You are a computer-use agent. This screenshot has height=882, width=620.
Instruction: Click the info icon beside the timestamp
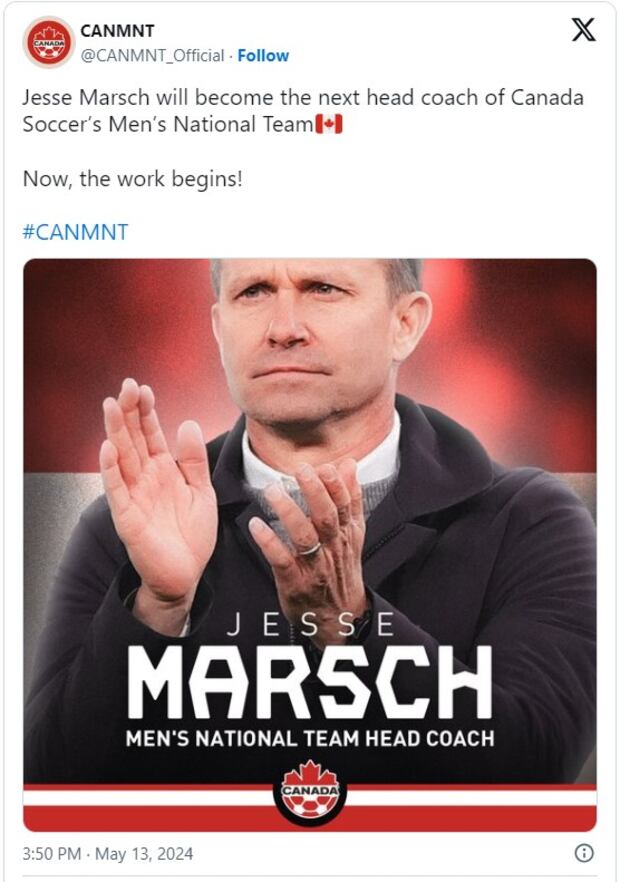click(585, 853)
